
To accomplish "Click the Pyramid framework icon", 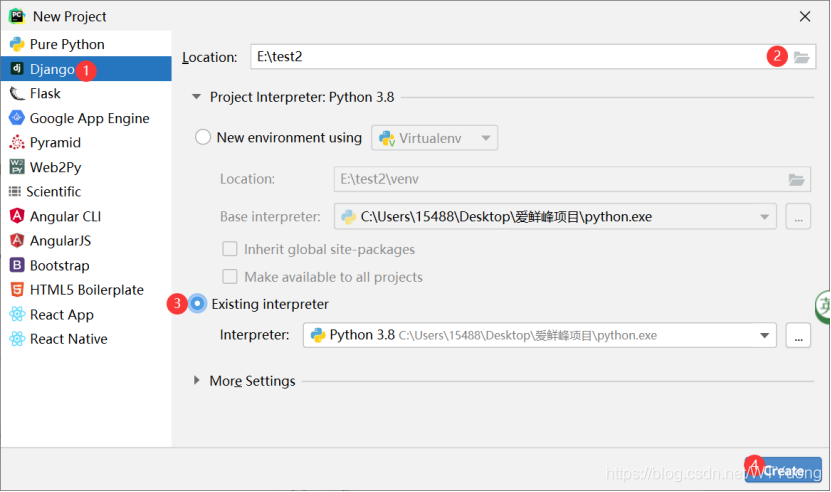I will click(17, 142).
